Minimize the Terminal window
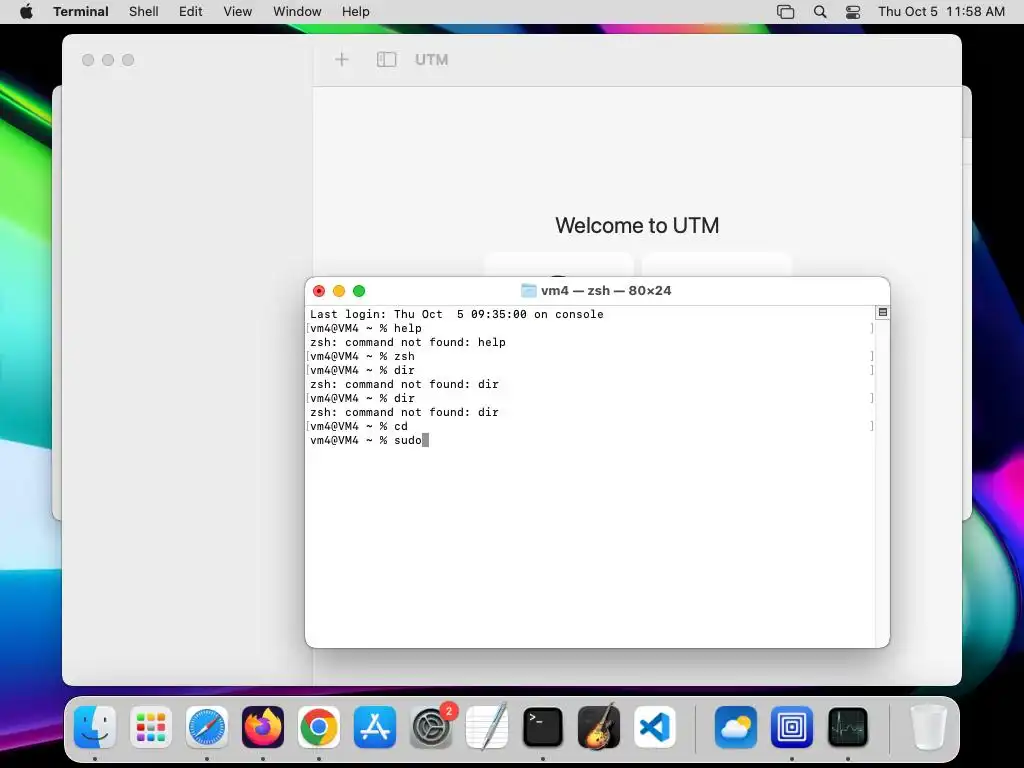1024x768 pixels. click(x=339, y=291)
